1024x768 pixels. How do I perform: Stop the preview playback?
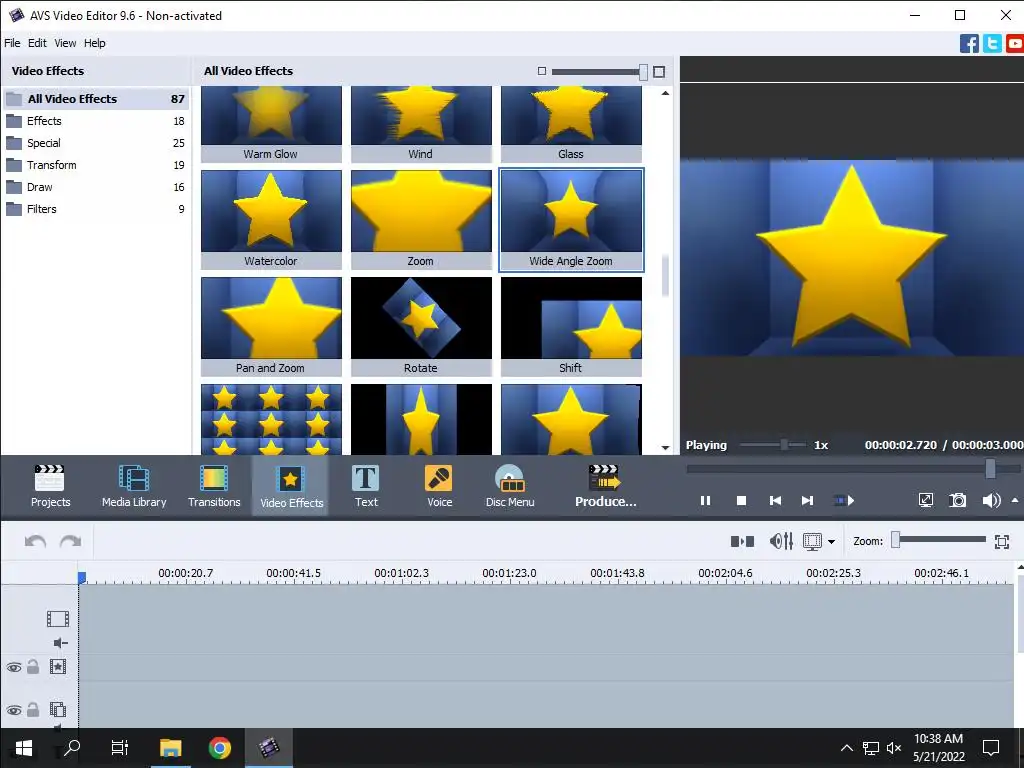tap(741, 501)
